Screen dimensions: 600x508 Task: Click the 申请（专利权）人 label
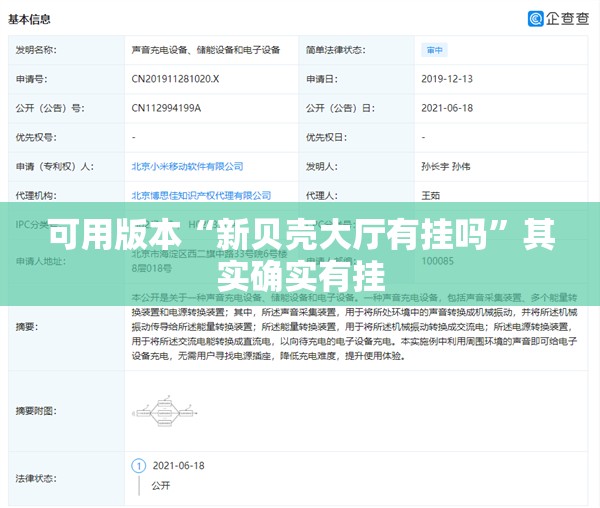(55, 166)
